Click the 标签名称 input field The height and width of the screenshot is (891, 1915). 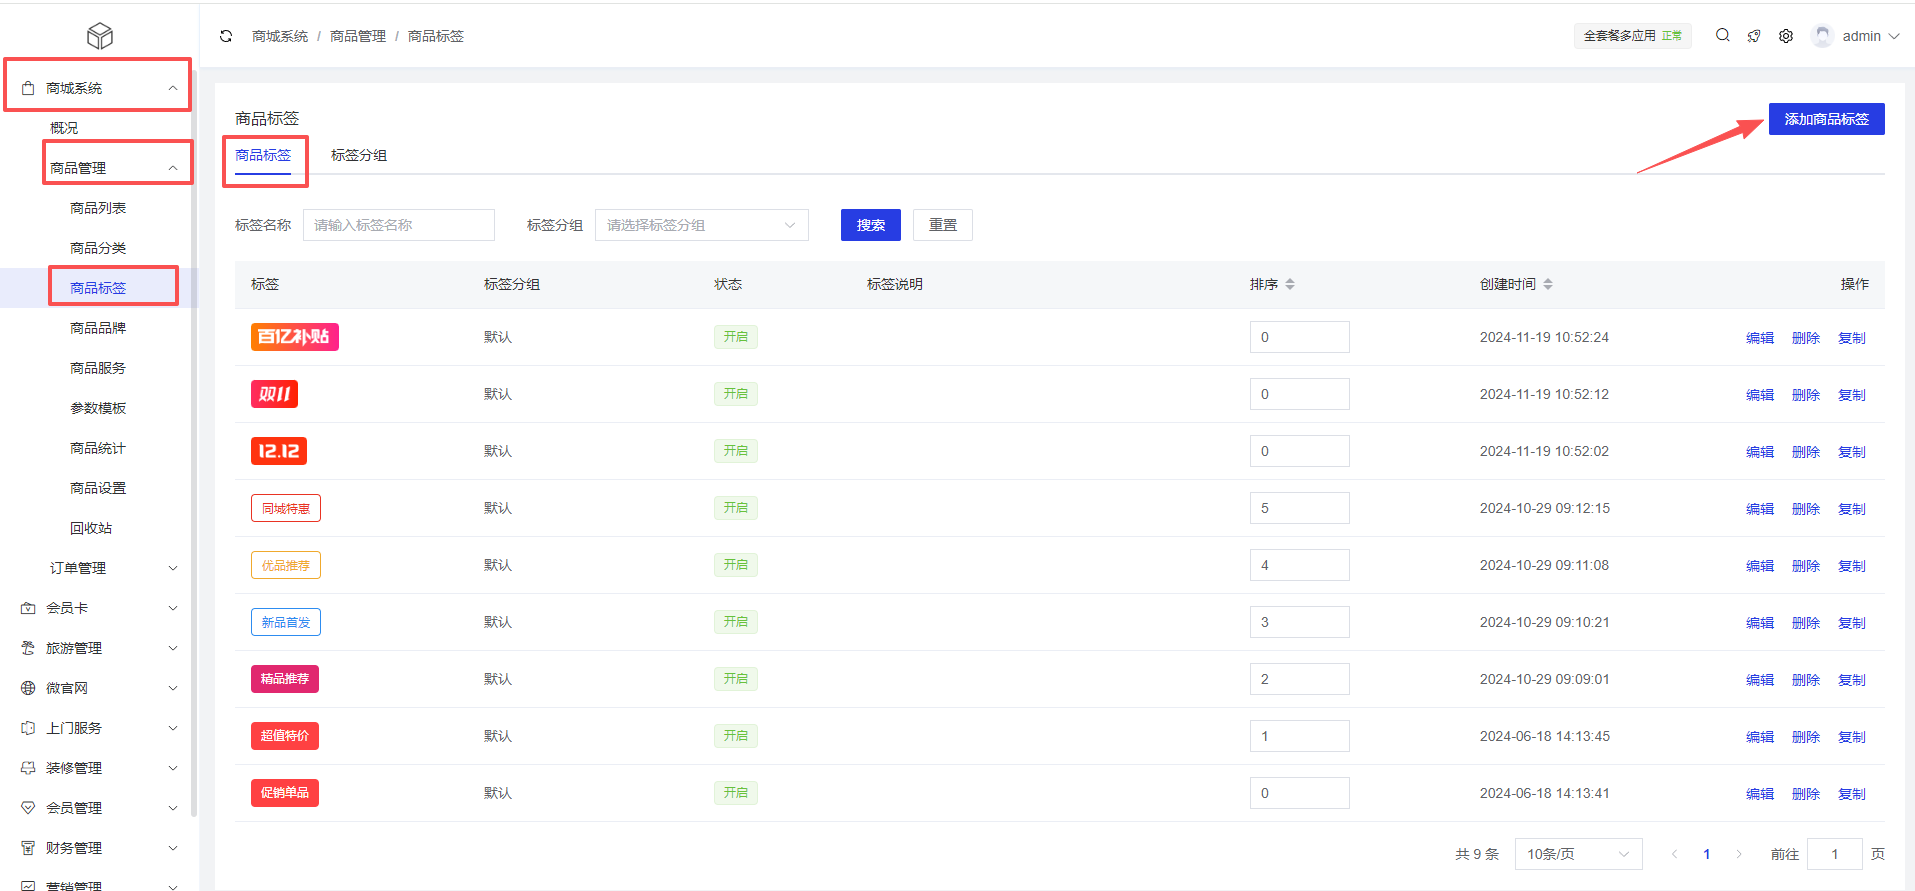pyautogui.click(x=398, y=225)
